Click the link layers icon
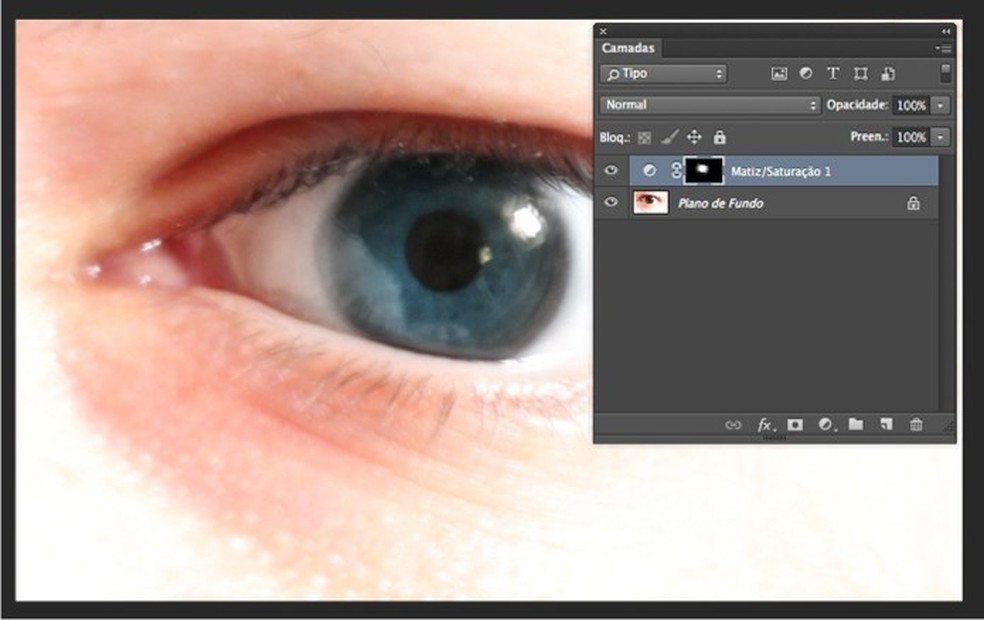The image size is (984, 620). click(x=733, y=425)
